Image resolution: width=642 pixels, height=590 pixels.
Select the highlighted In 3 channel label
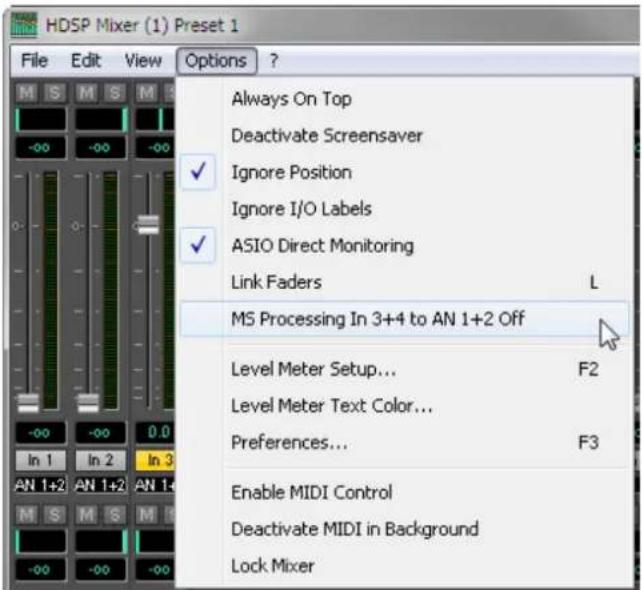point(156,460)
